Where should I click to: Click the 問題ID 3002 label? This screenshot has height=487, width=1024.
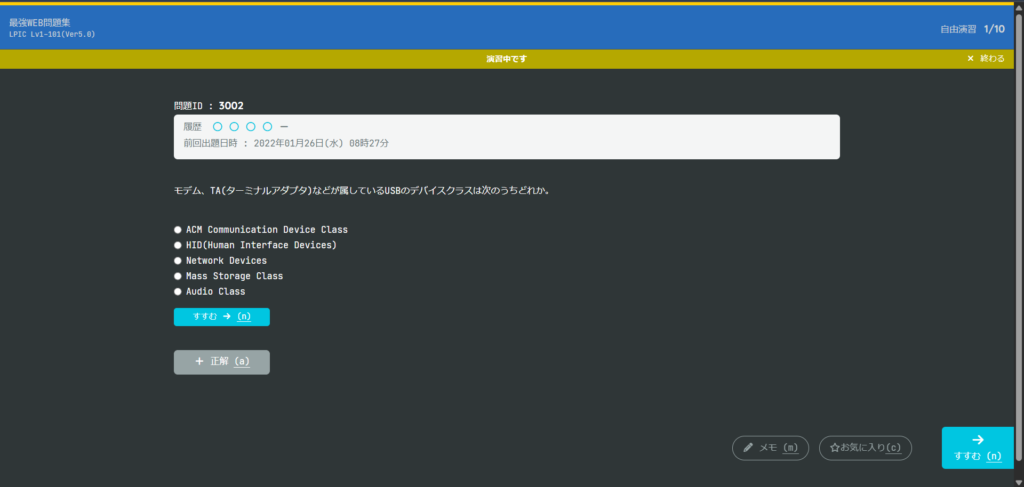(x=208, y=105)
